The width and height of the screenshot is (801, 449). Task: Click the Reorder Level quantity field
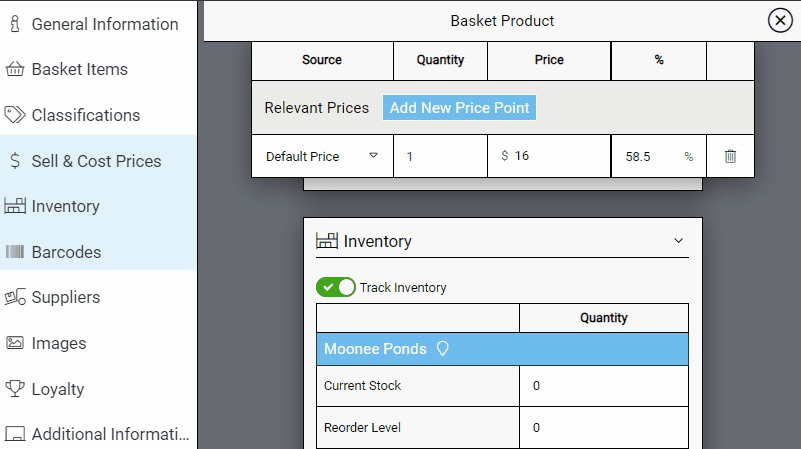603,428
